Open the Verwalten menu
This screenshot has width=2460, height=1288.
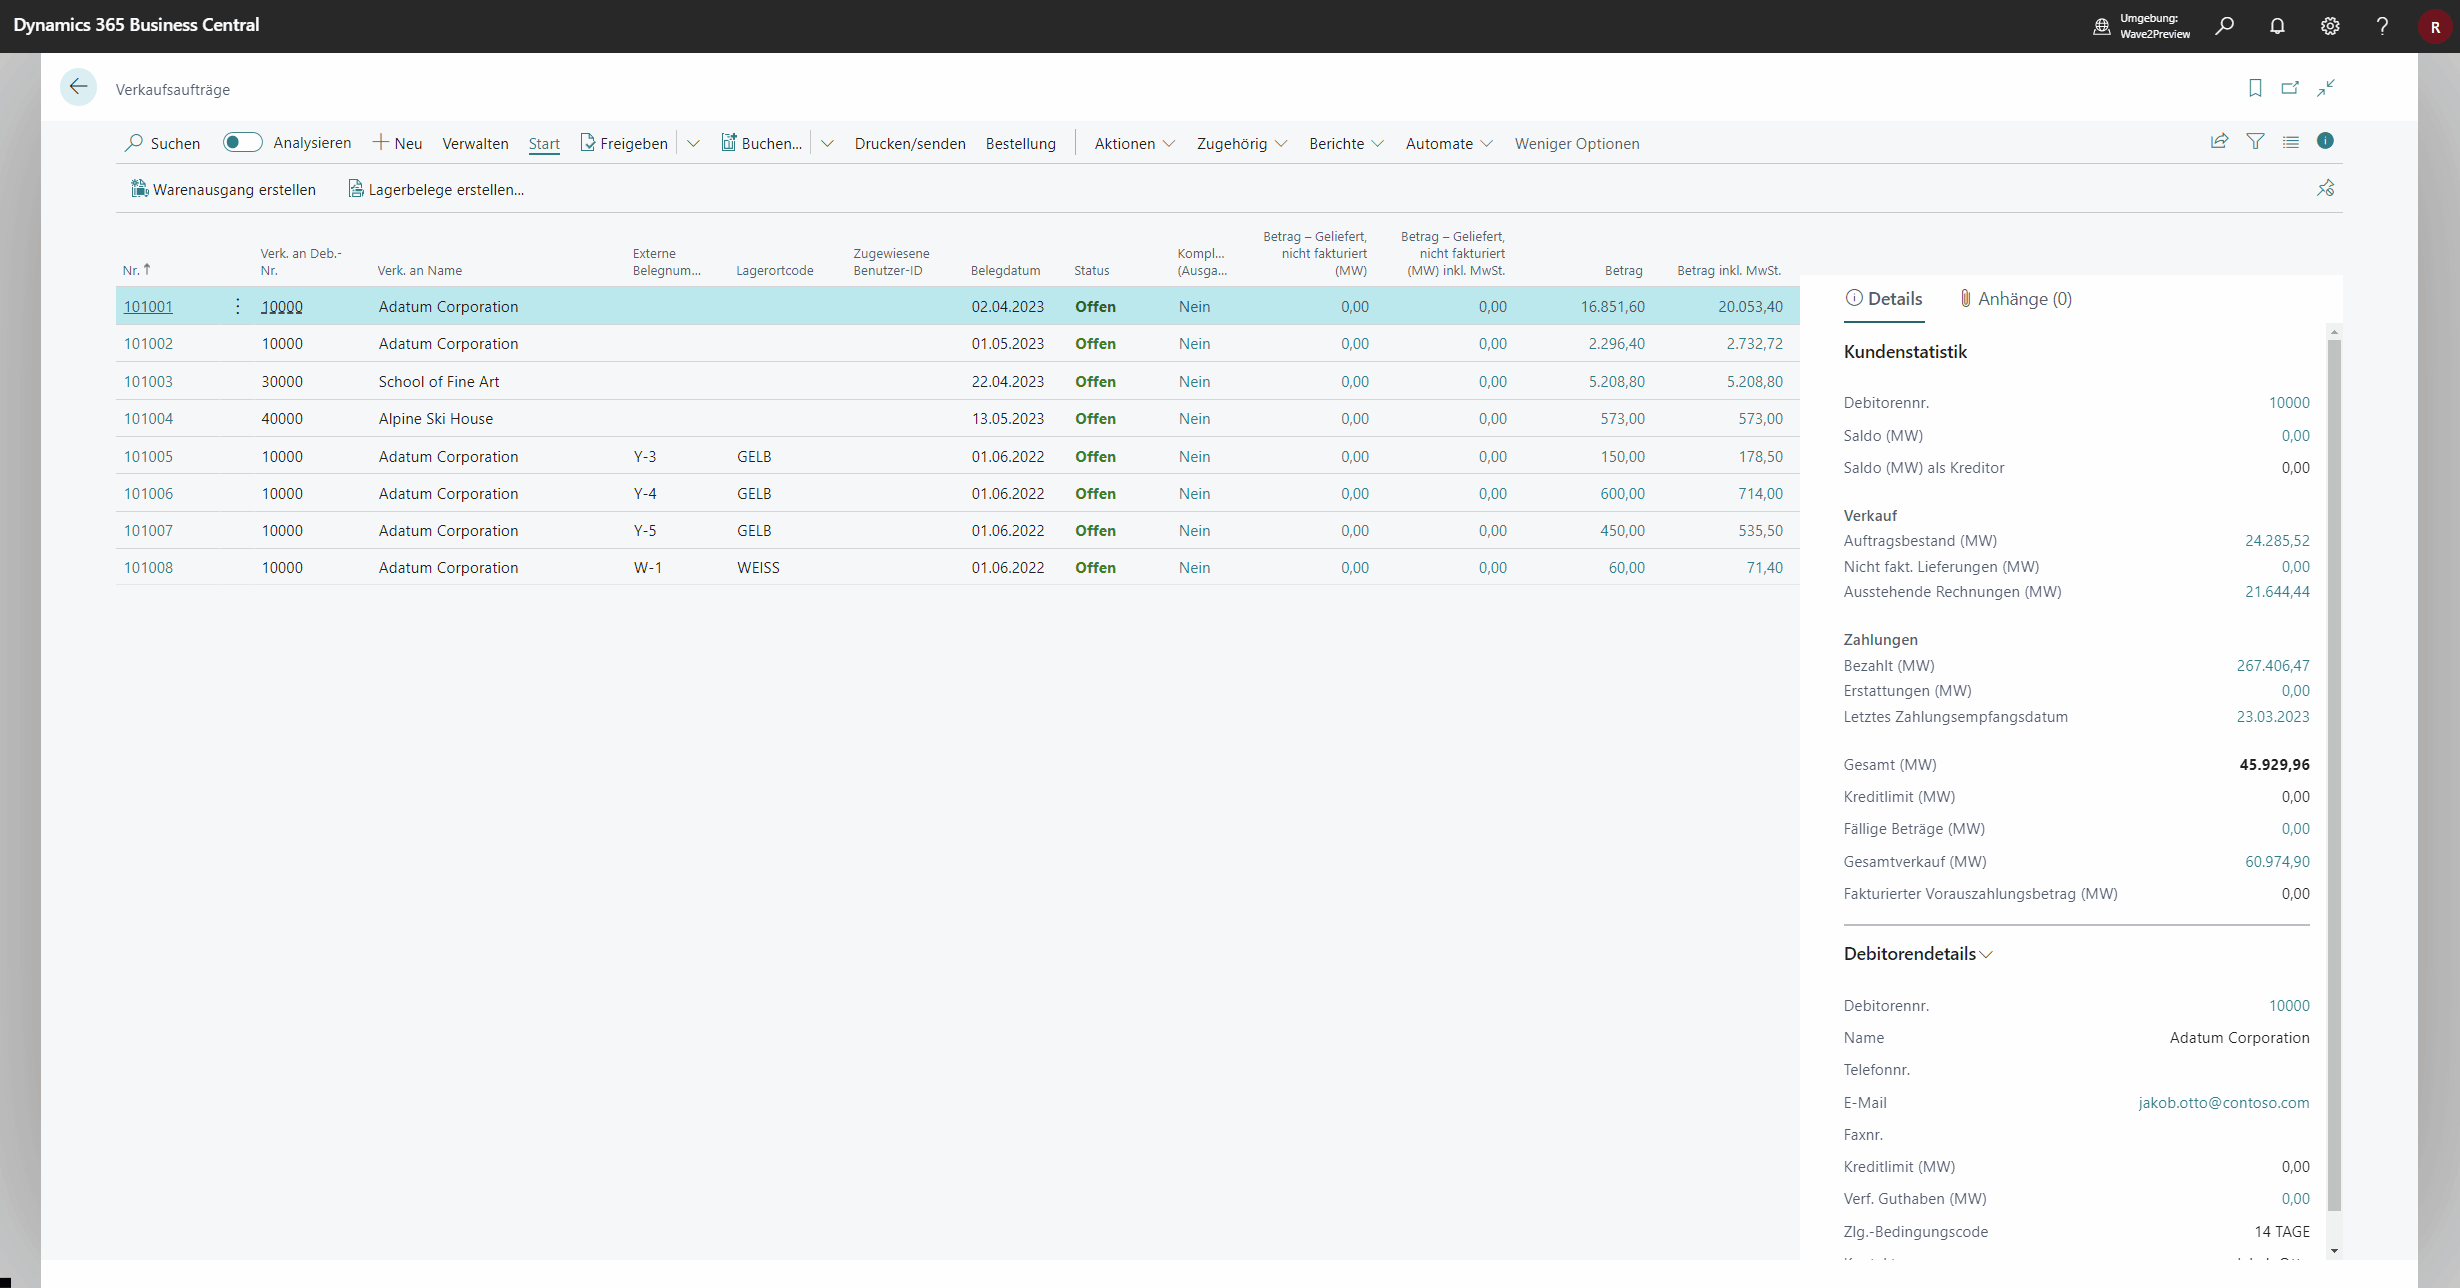[x=475, y=143]
